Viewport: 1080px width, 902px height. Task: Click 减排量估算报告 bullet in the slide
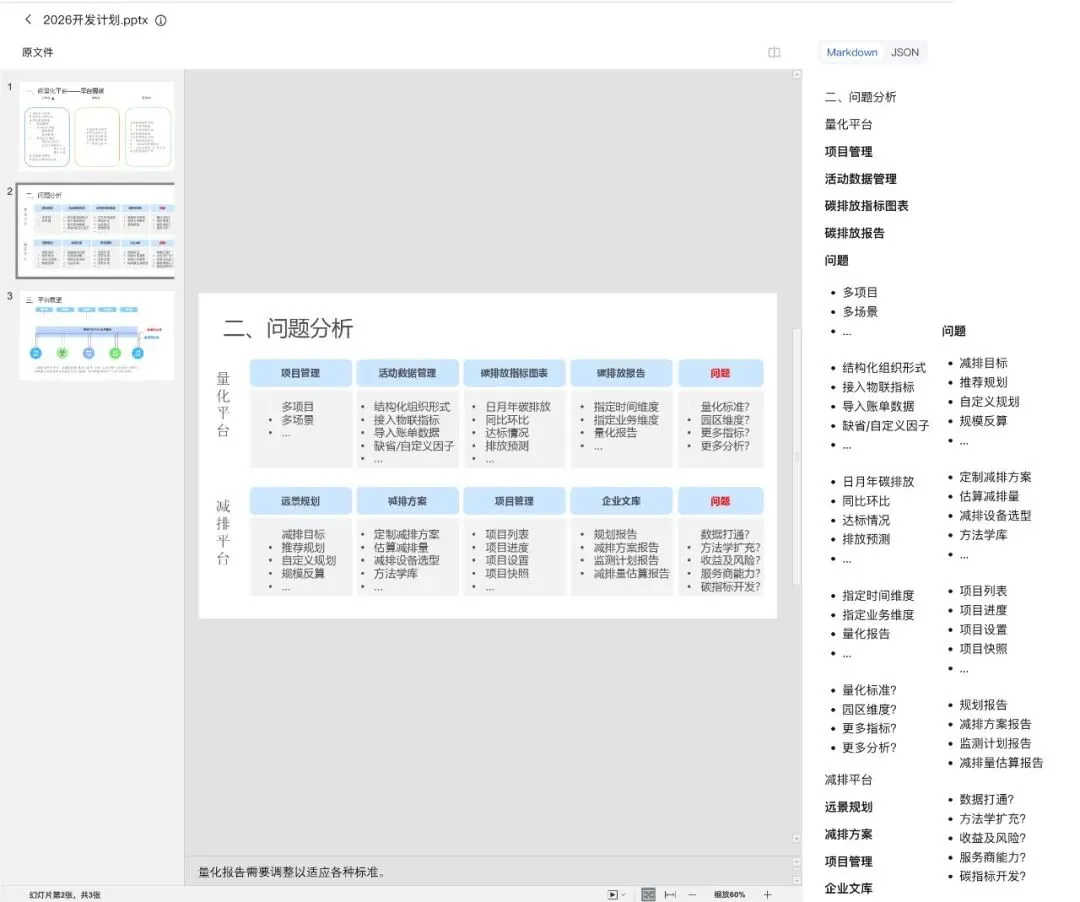(x=632, y=574)
